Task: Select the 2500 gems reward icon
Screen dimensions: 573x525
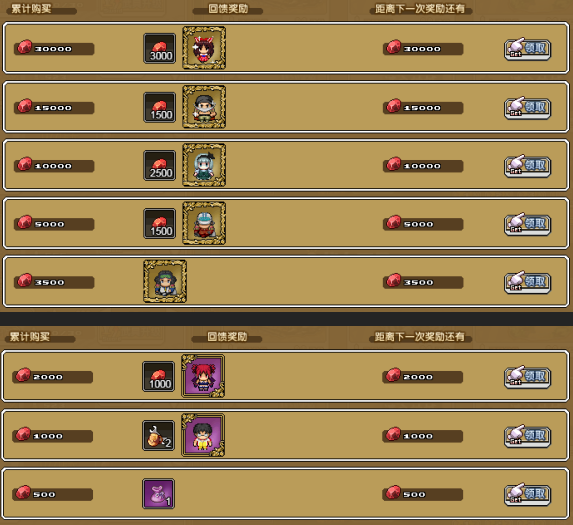Action: click(159, 166)
